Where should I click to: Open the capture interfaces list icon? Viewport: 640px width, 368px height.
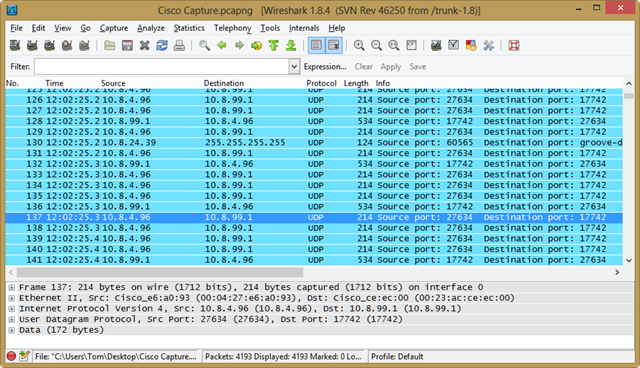tap(15, 45)
